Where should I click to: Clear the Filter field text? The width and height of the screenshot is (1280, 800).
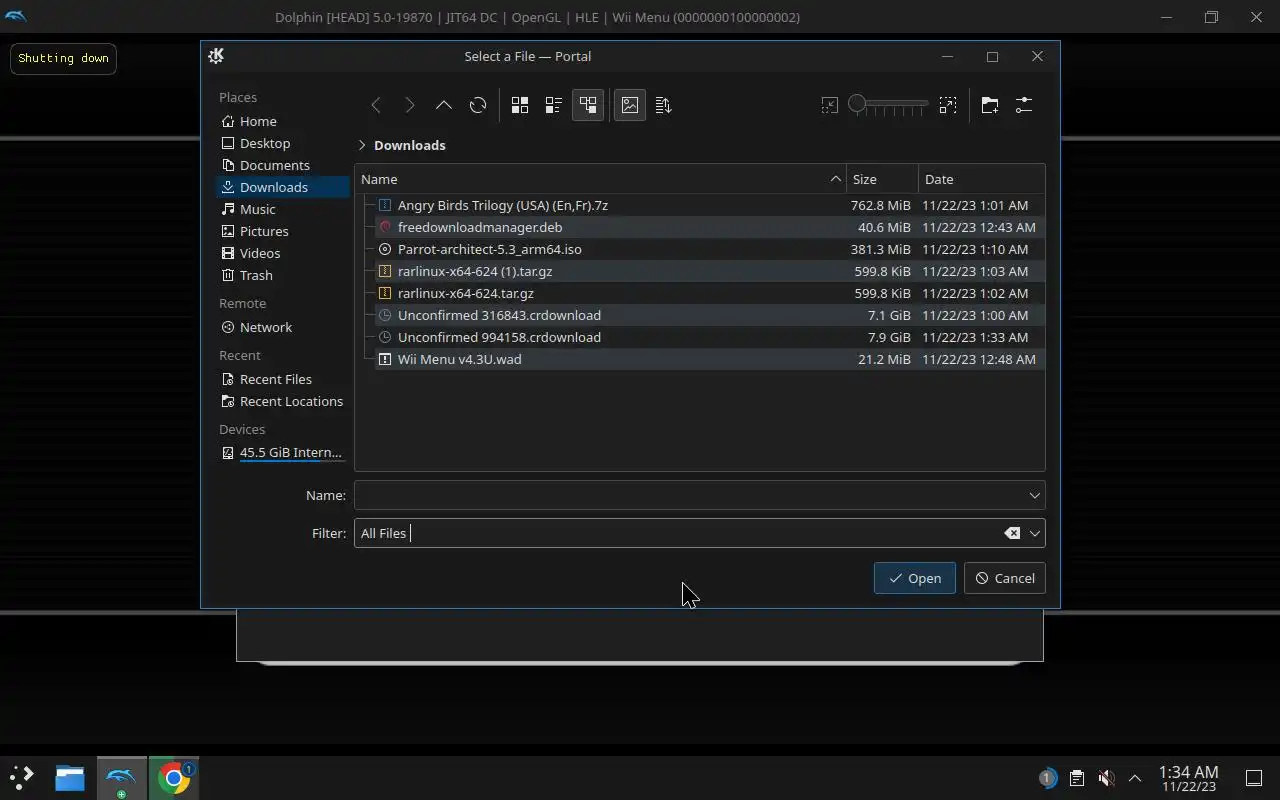[1012, 533]
